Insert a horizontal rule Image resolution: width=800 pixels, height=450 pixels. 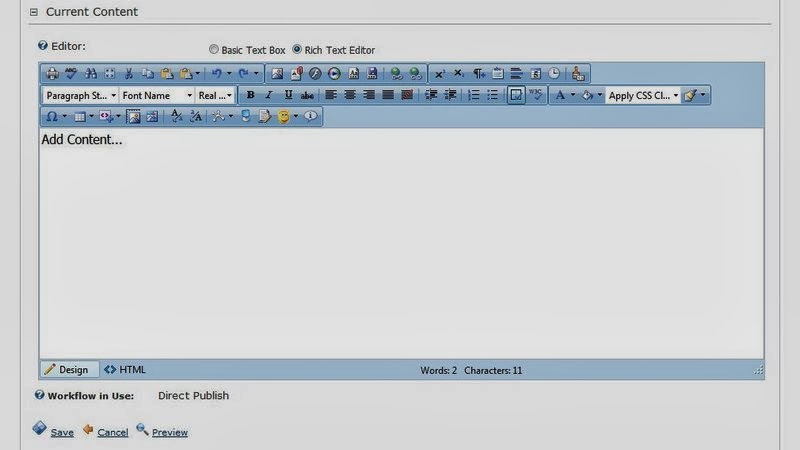[516, 73]
